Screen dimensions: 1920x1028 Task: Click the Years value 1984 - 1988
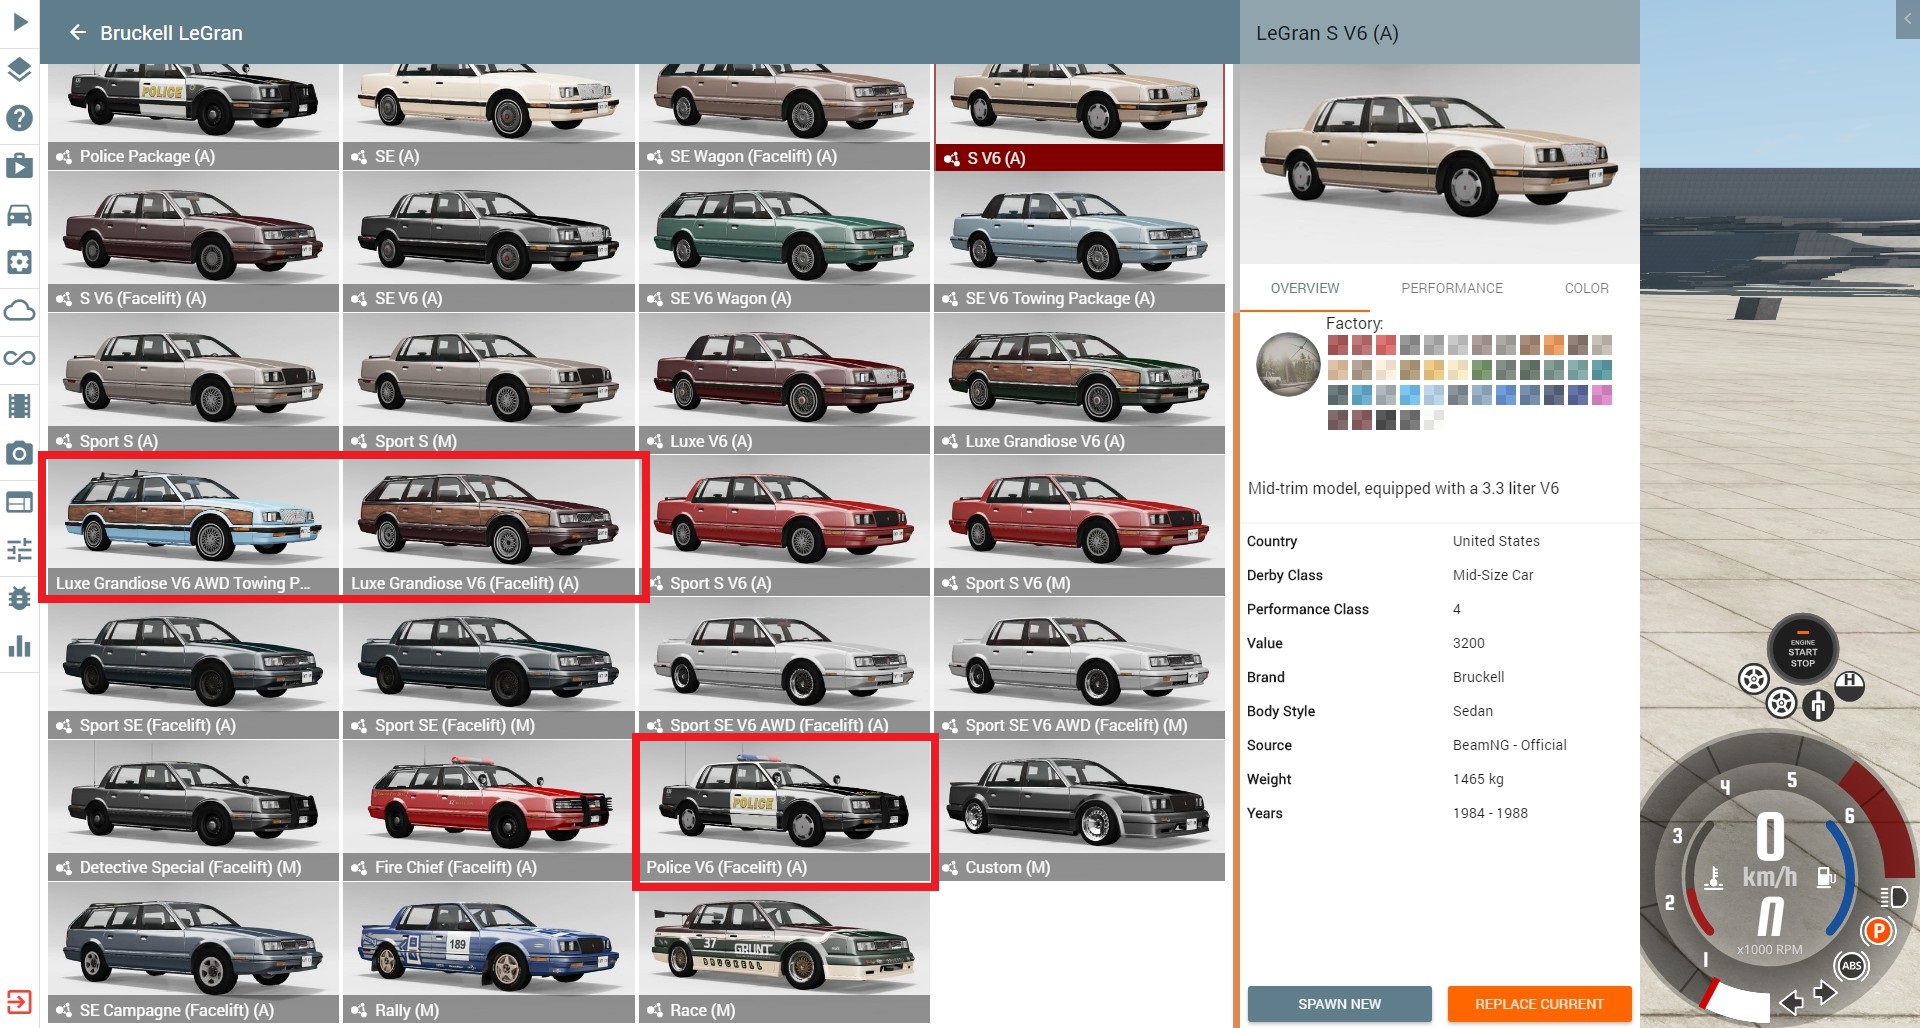pos(1490,813)
